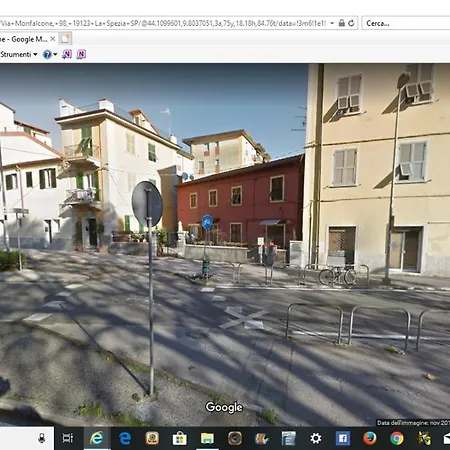Expand the Help icon dropdown arrow
The height and width of the screenshot is (450, 450).
[55, 54]
